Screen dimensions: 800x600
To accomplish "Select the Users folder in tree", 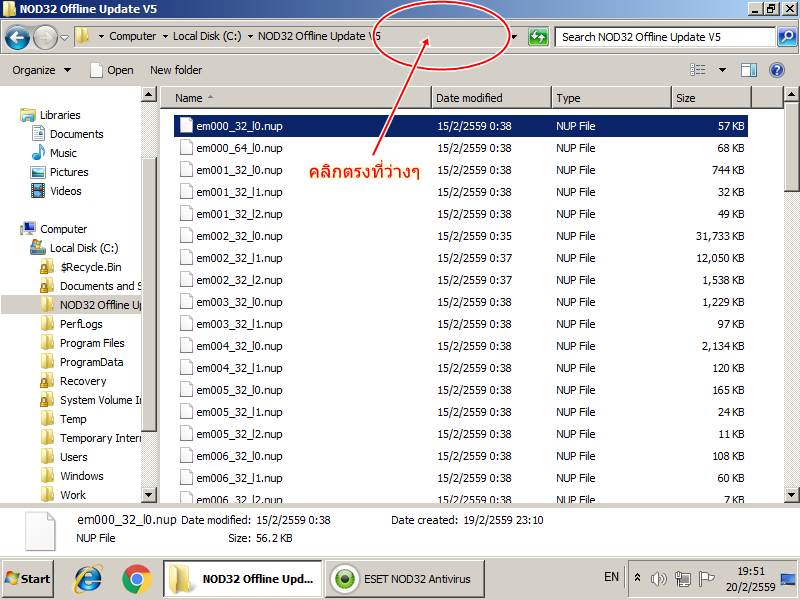I will point(73,457).
